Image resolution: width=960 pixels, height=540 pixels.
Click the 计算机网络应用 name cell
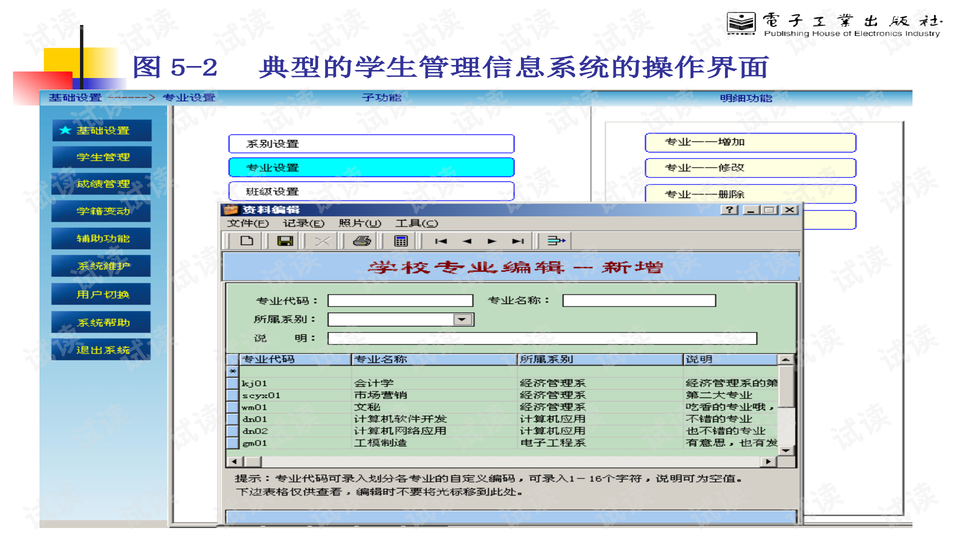(x=435, y=431)
